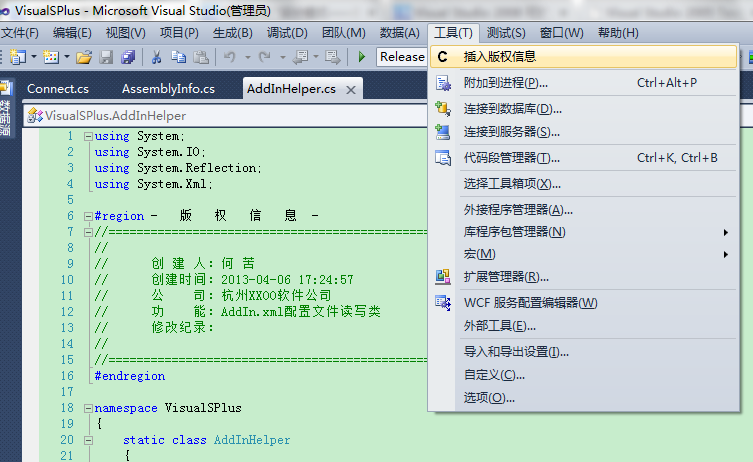This screenshot has height=462, width=753.
Task: Click the Copy toolbar icon
Action: click(x=179, y=58)
